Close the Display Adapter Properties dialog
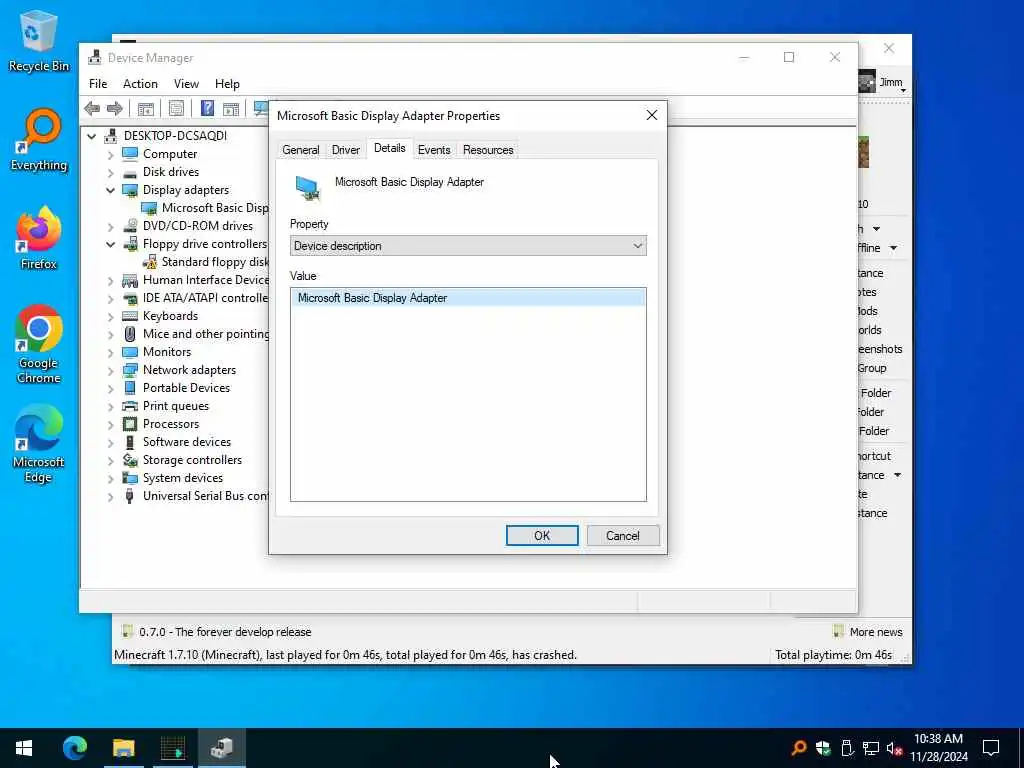Viewport: 1024px width, 768px height. [651, 116]
